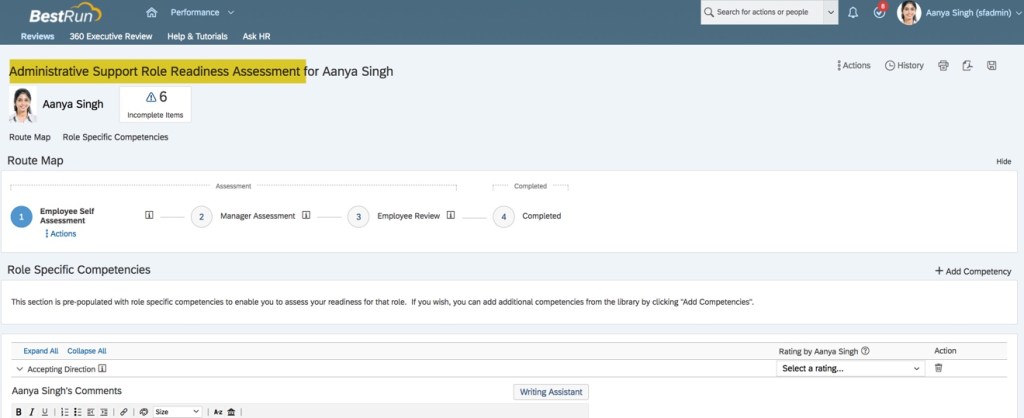Screen dimensions: 1024x418
Task: Click the Writing Assistant button
Action: tap(550, 392)
